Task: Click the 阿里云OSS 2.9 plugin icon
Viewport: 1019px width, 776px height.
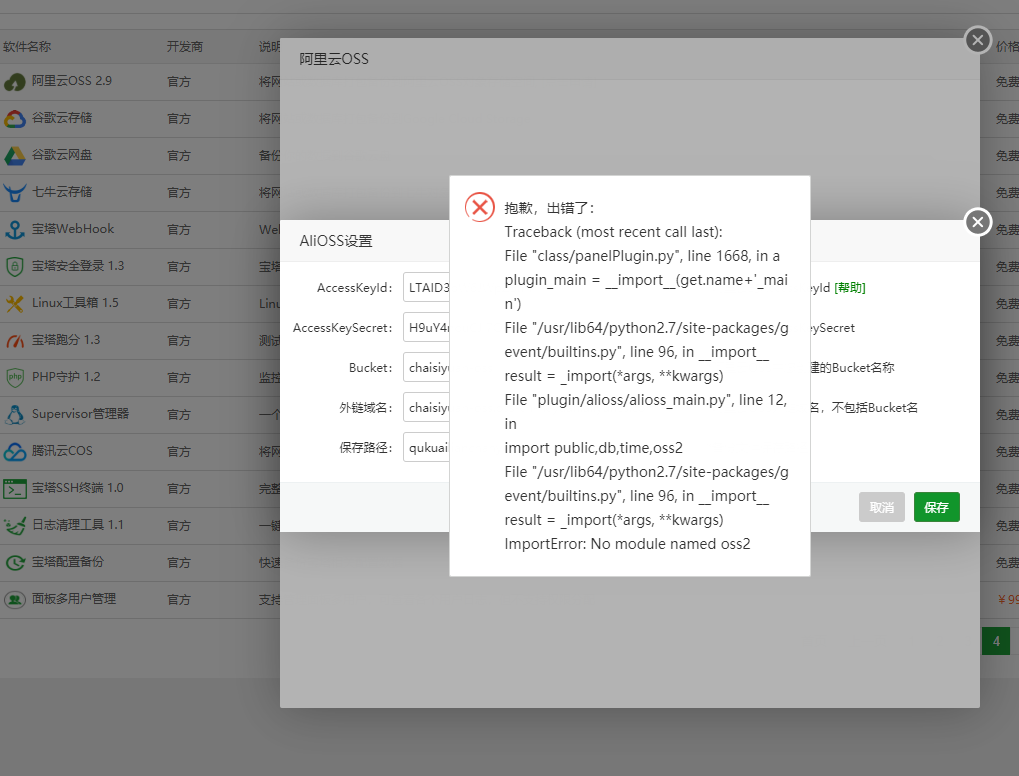Action: pos(14,82)
